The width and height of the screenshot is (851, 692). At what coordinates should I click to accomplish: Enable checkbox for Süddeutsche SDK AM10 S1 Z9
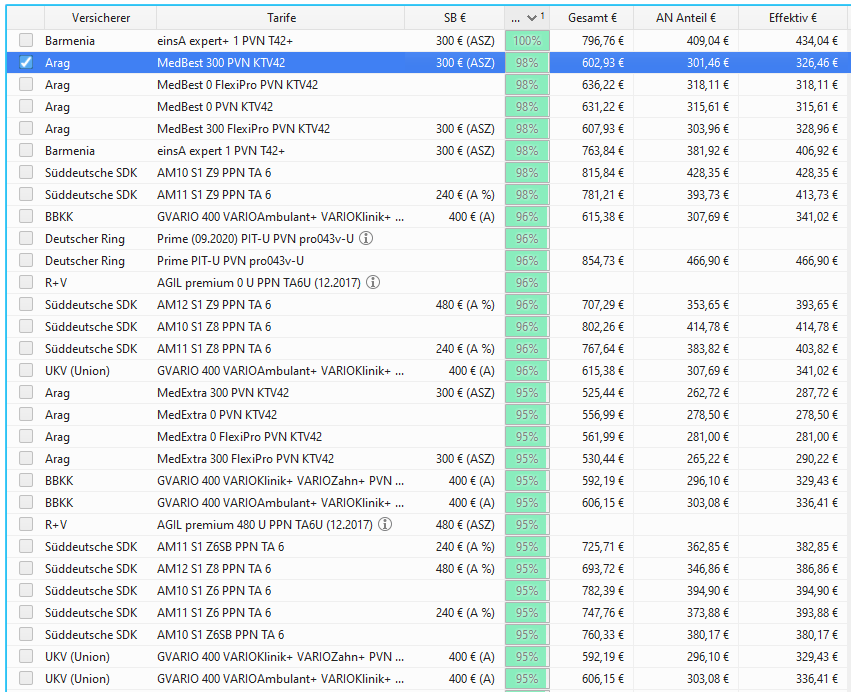(26, 172)
